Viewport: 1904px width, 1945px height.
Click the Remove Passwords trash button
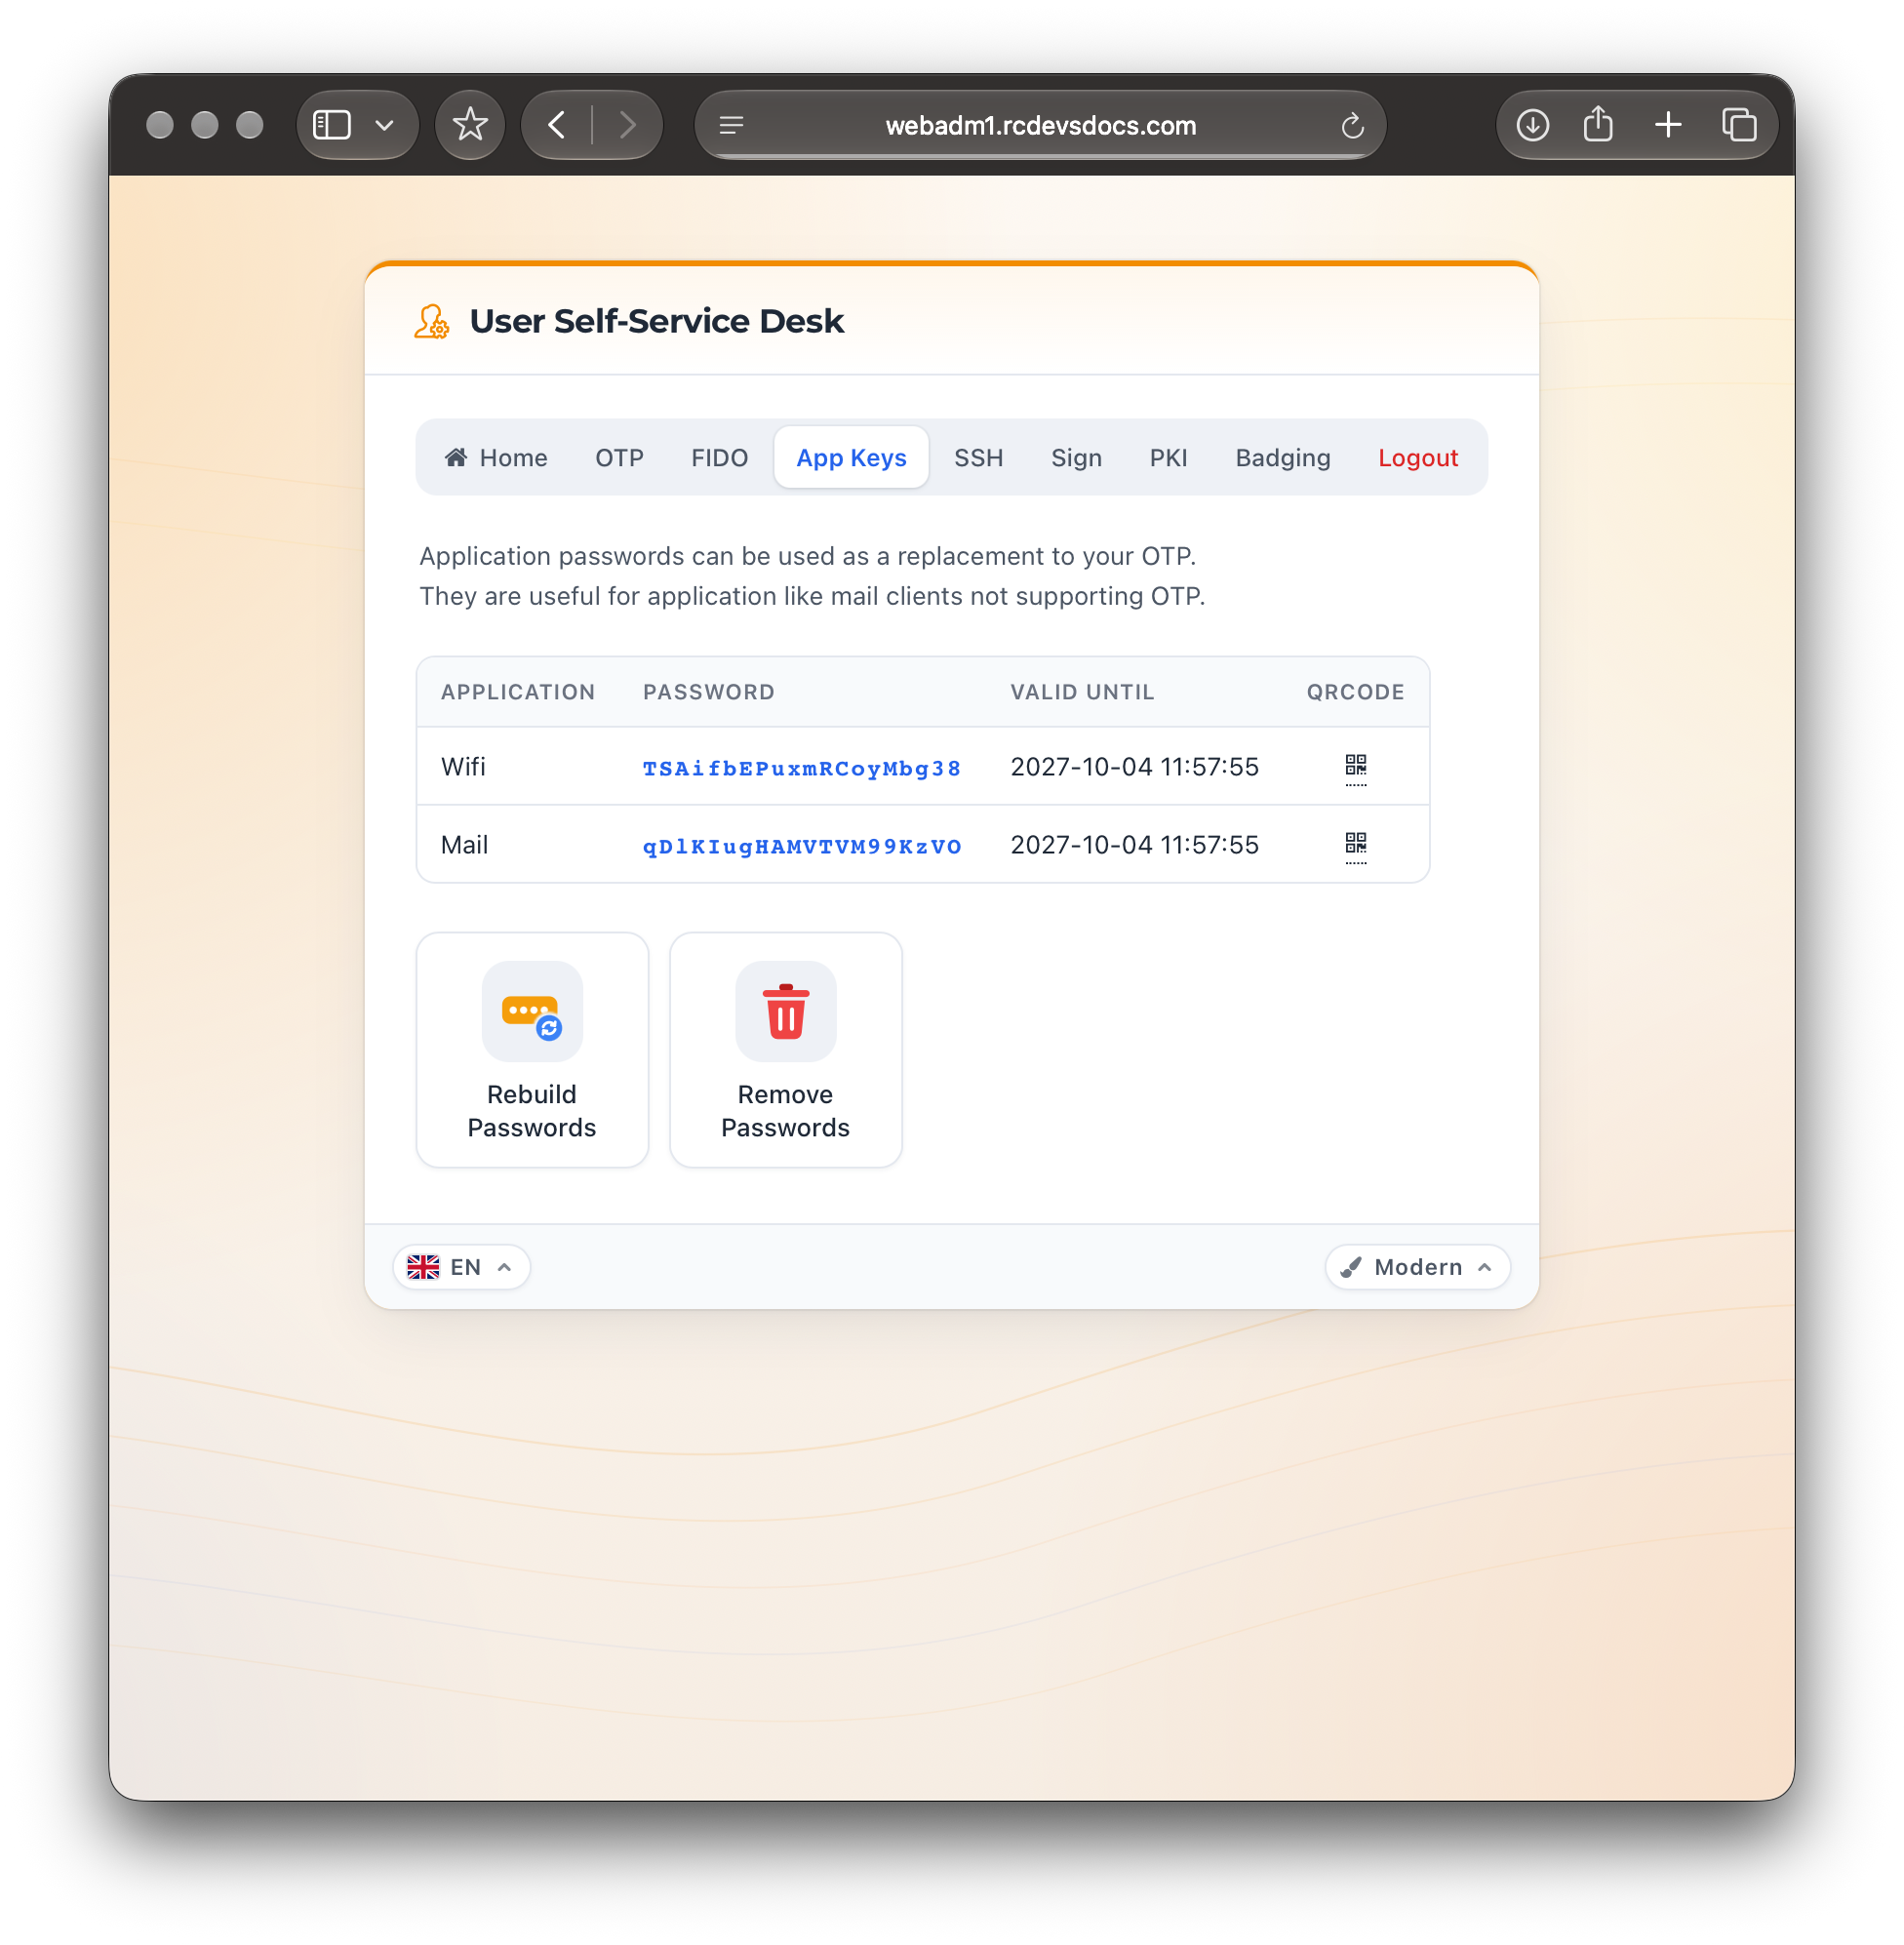coord(785,1049)
